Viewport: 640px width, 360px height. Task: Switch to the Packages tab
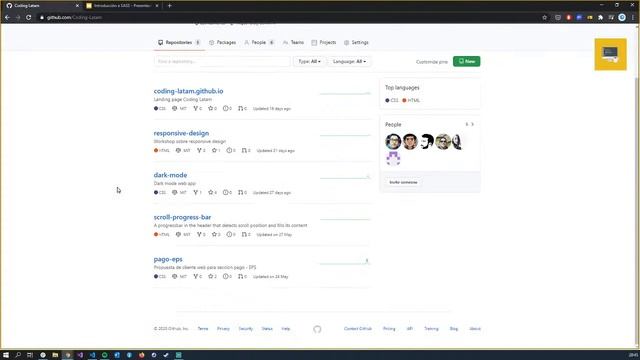click(222, 42)
